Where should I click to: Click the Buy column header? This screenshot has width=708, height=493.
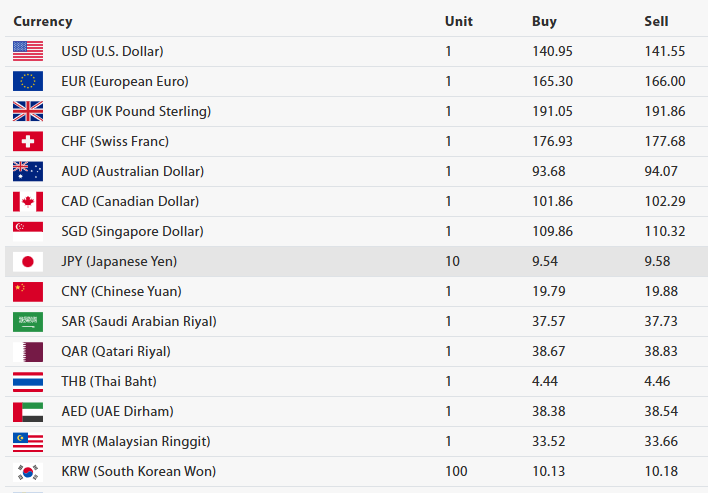544,21
